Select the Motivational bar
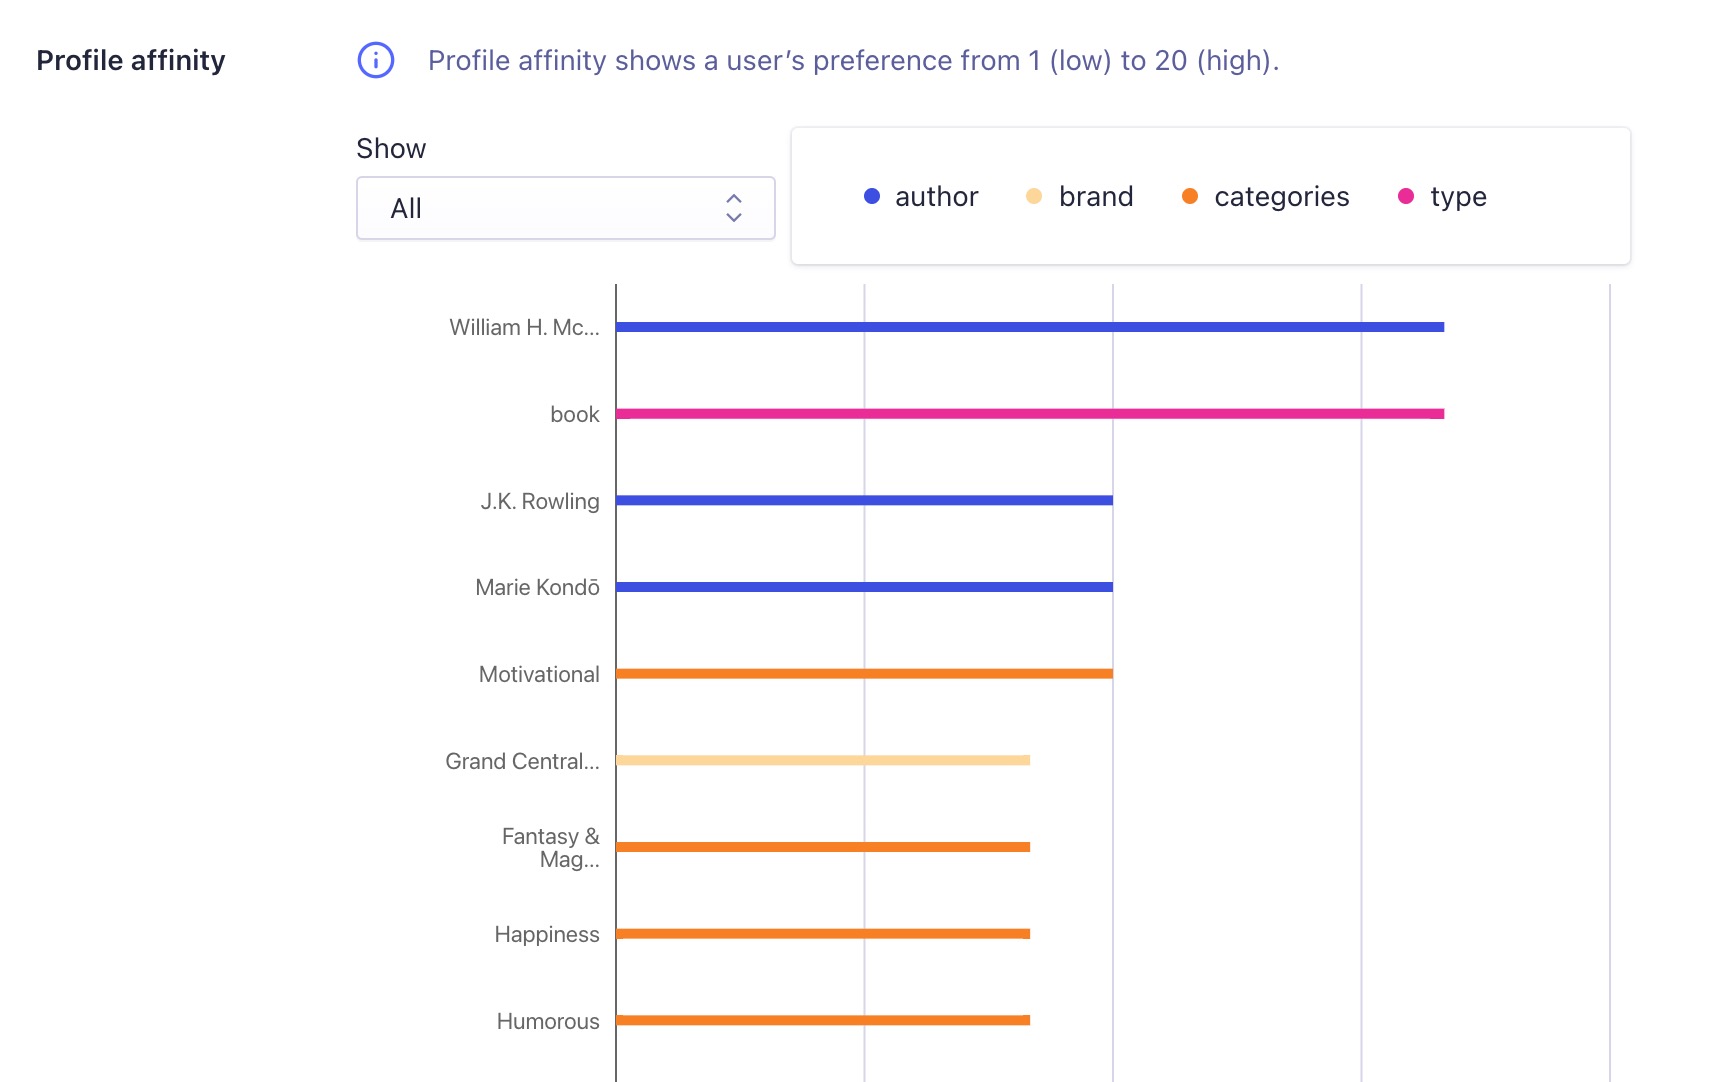 click(865, 673)
